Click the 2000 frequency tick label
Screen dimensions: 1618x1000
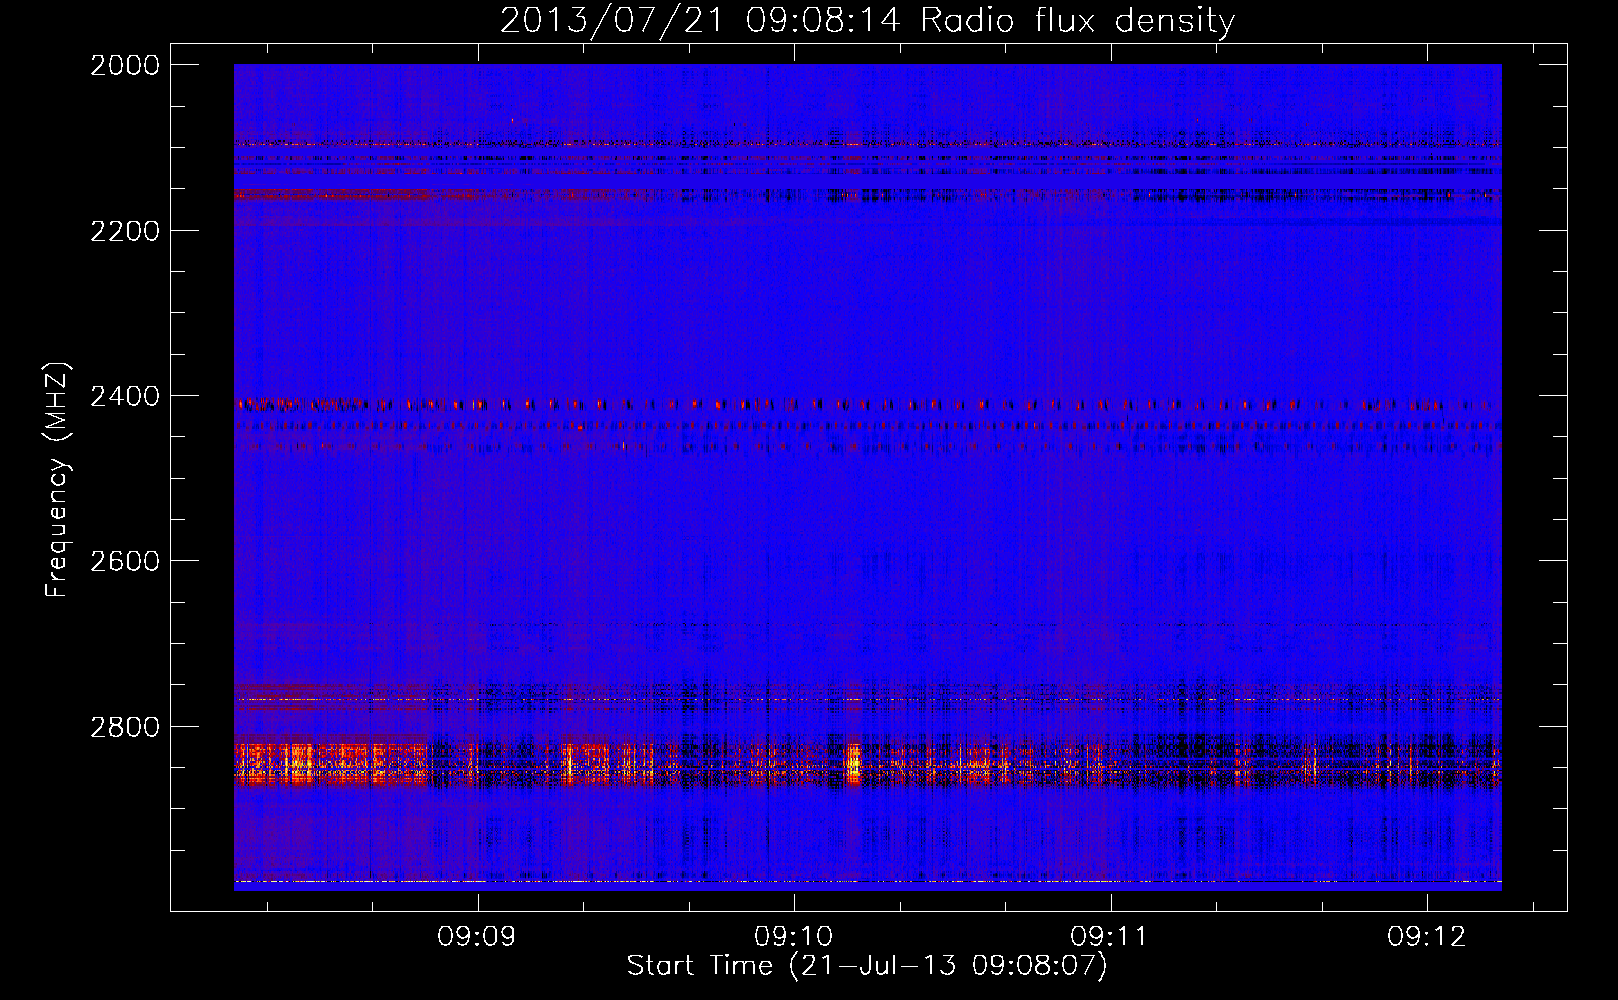125,65
